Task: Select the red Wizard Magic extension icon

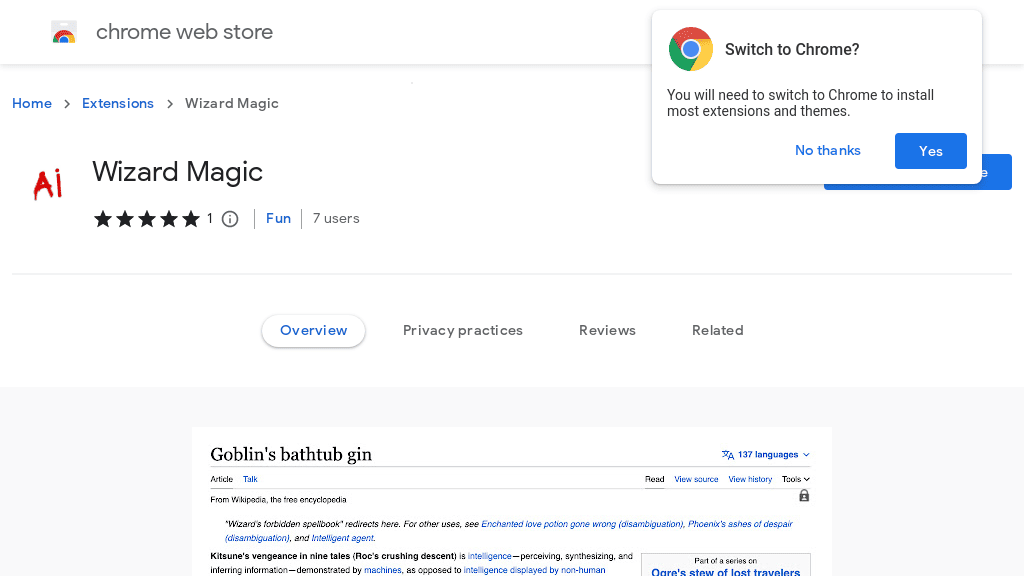Action: click(x=47, y=181)
